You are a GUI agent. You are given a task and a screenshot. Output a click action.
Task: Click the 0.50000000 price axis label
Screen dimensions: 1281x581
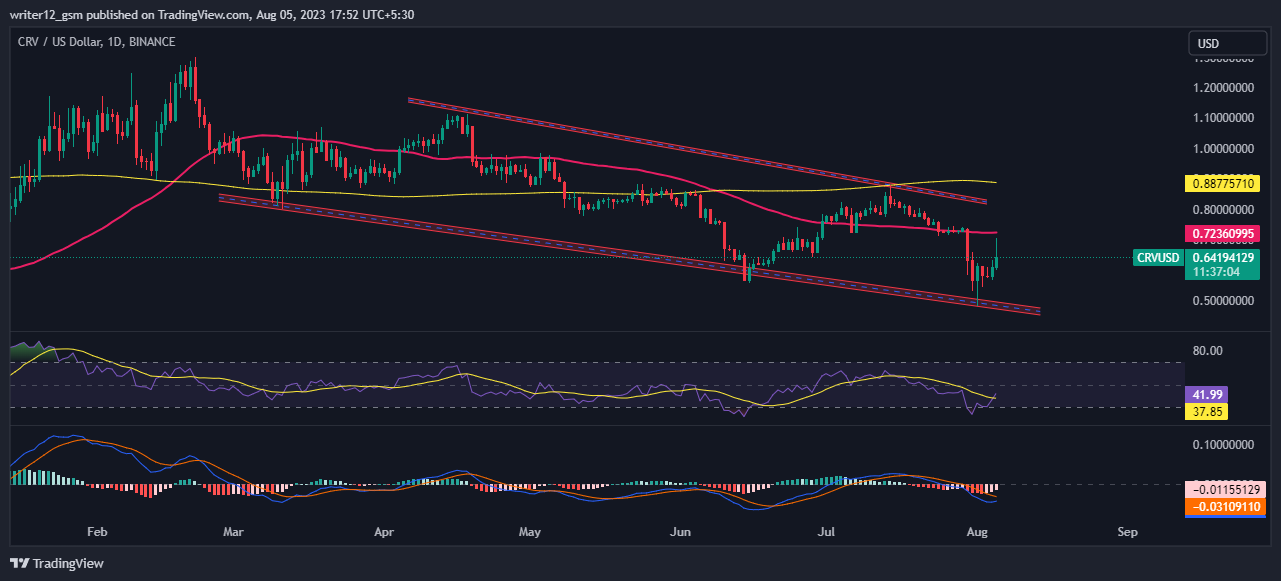click(1224, 300)
